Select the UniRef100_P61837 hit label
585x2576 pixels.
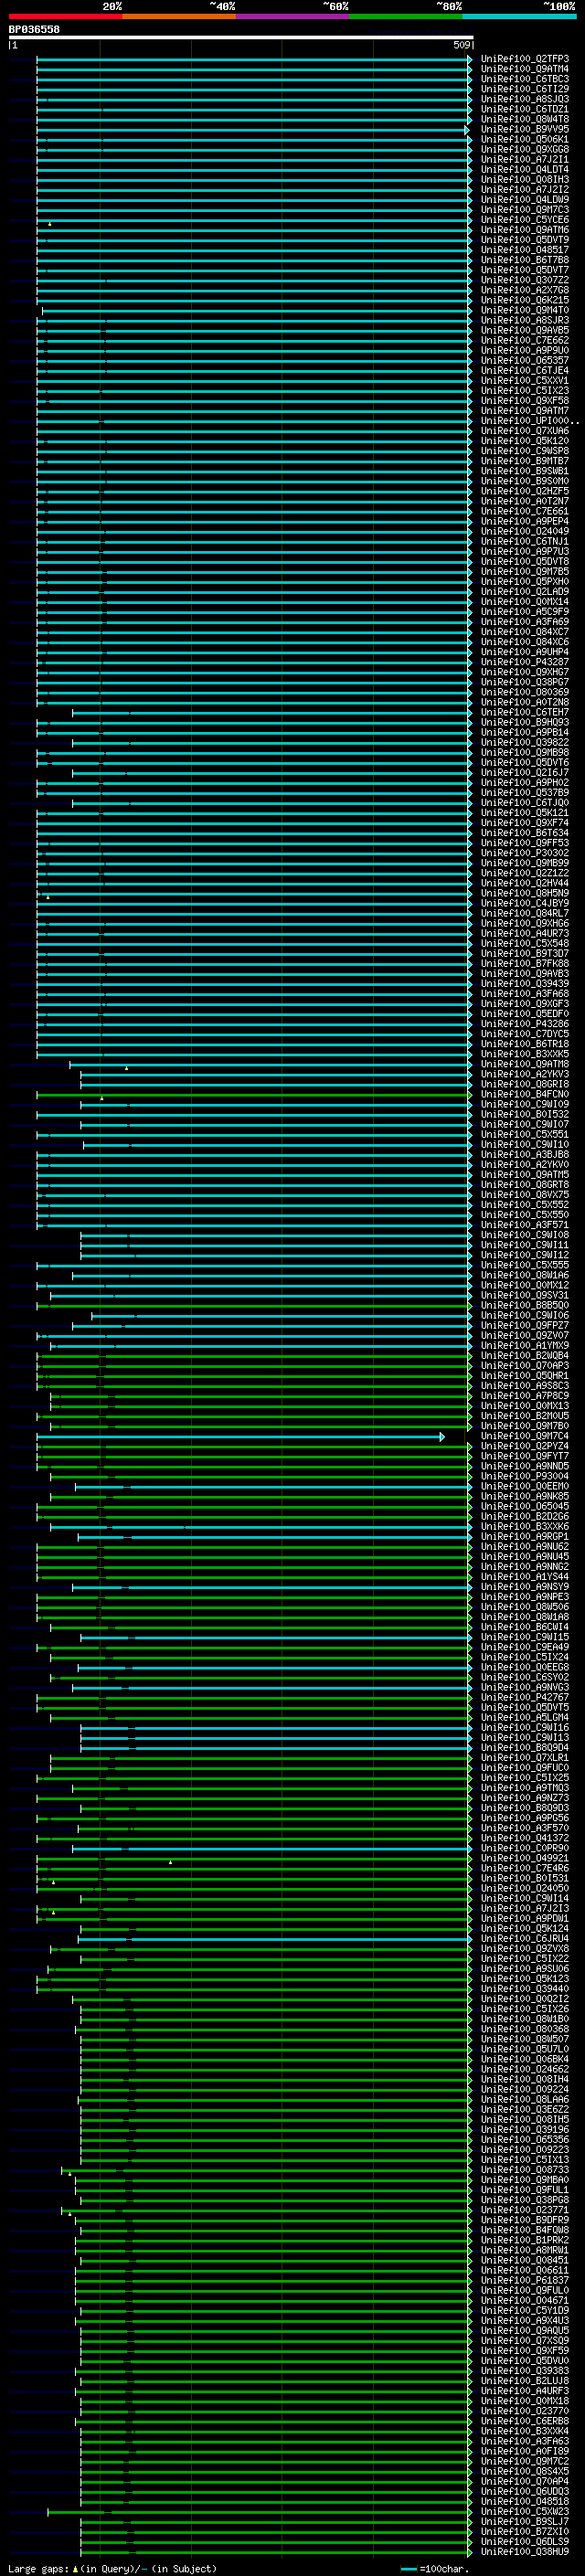[524, 2280]
